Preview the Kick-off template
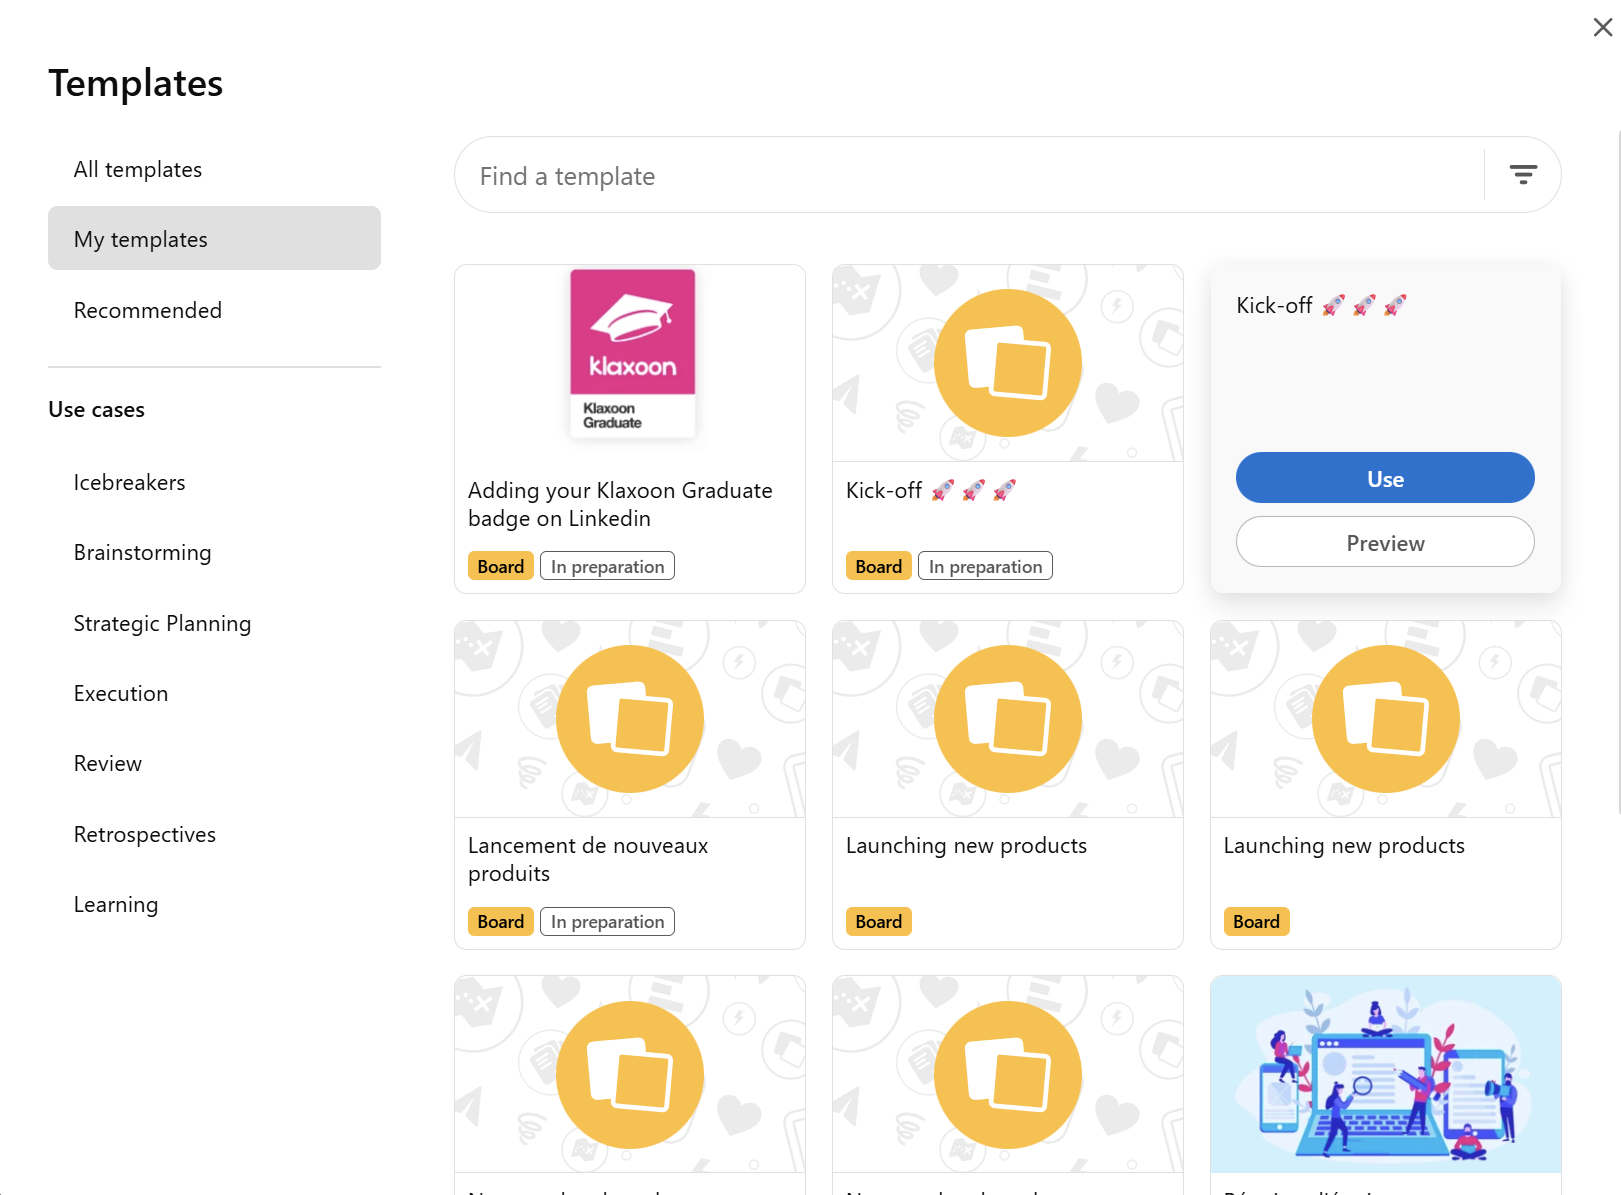1621x1195 pixels. click(x=1384, y=542)
